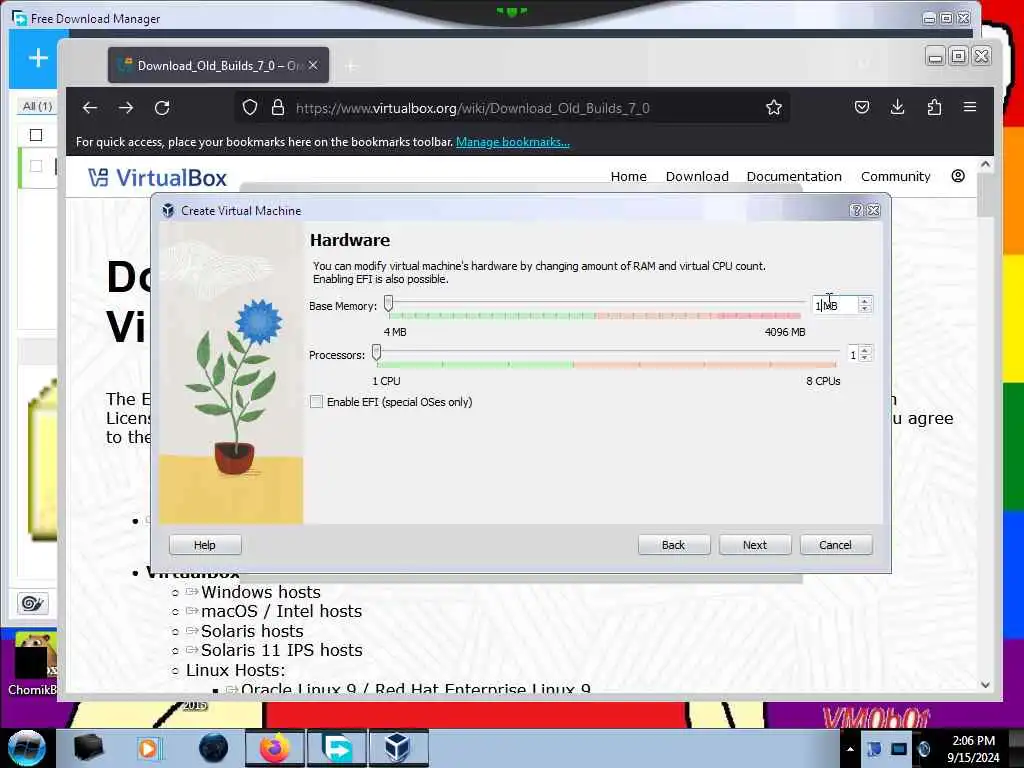Open the Download menu on VirtualBox site
Viewport: 1024px width, 768px height.
(697, 176)
